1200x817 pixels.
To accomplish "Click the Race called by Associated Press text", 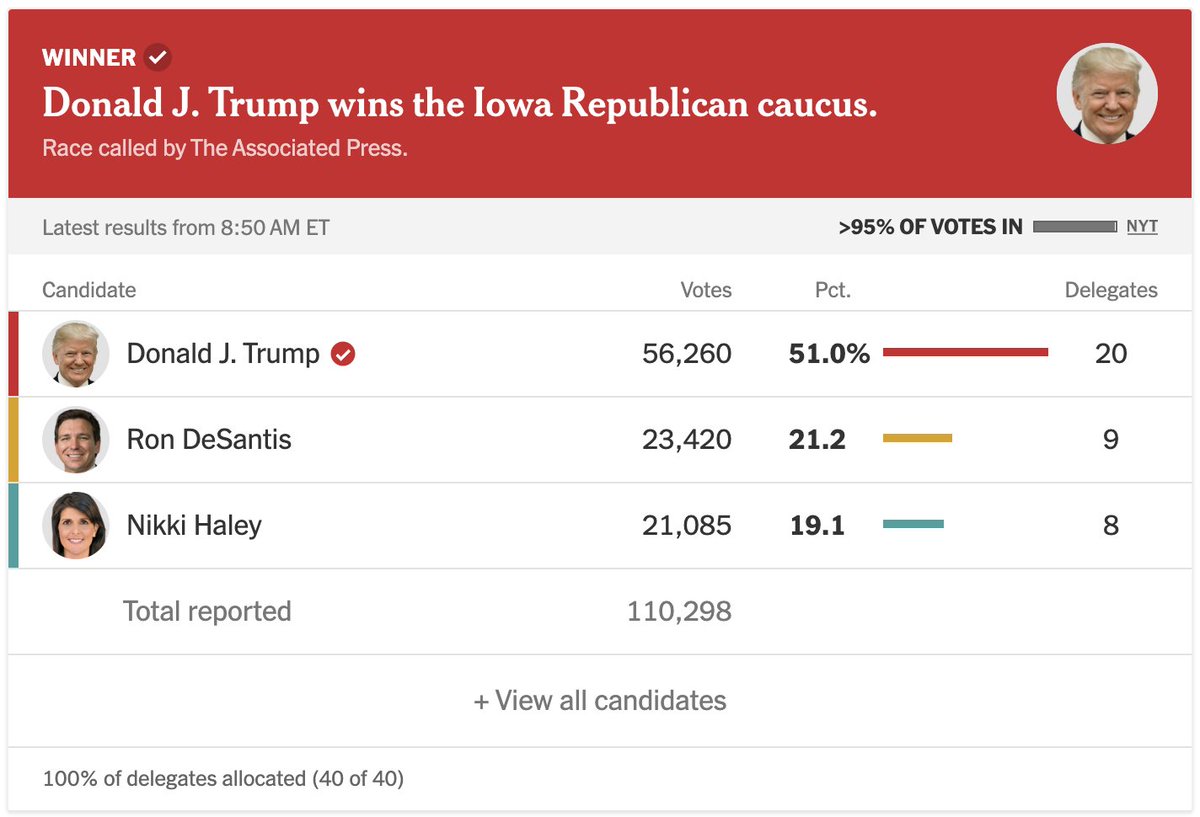I will 225,148.
